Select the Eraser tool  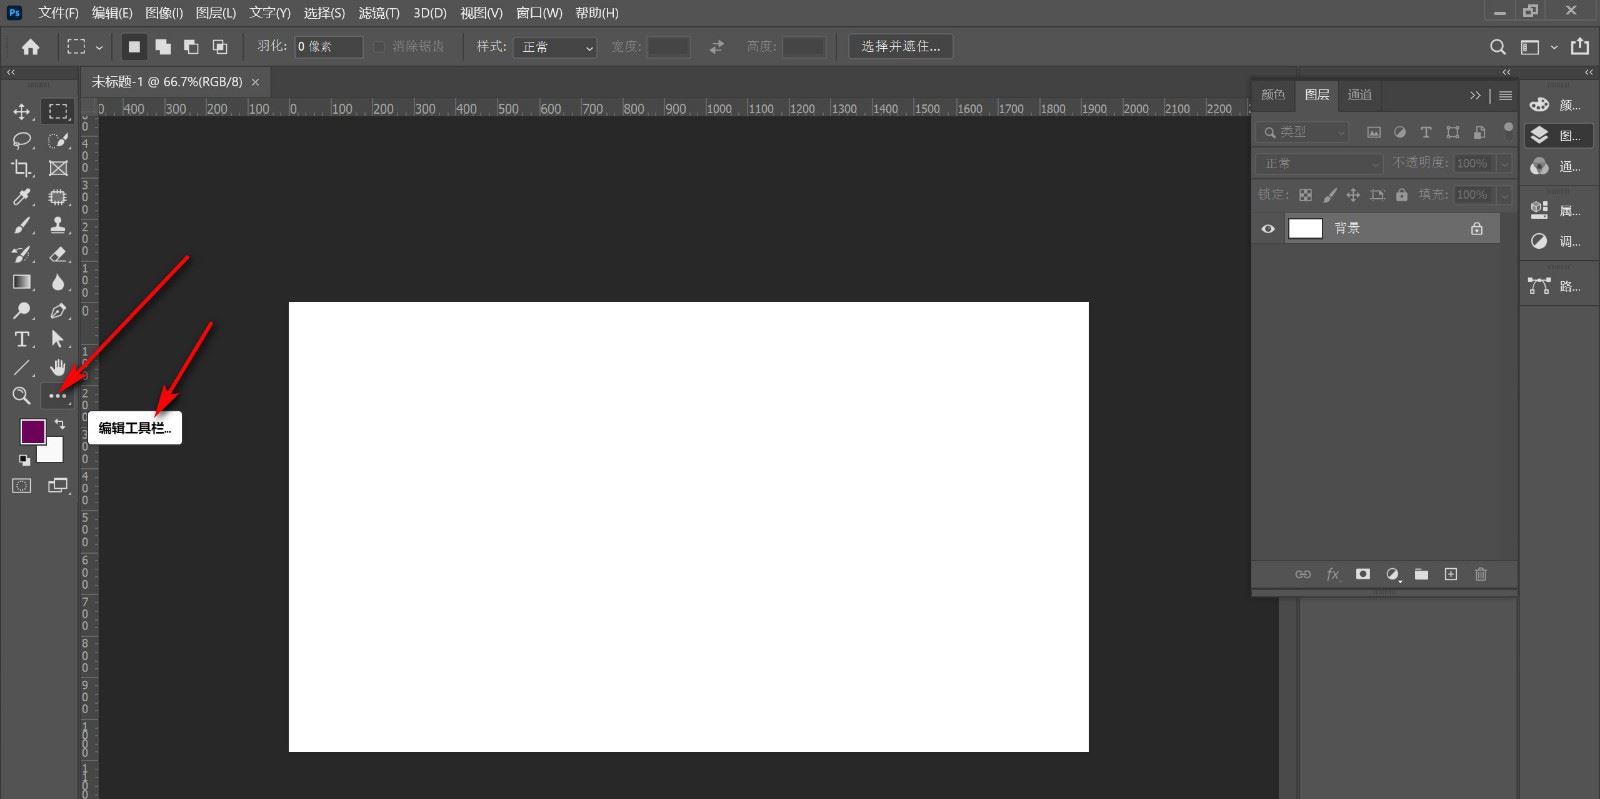click(58, 254)
